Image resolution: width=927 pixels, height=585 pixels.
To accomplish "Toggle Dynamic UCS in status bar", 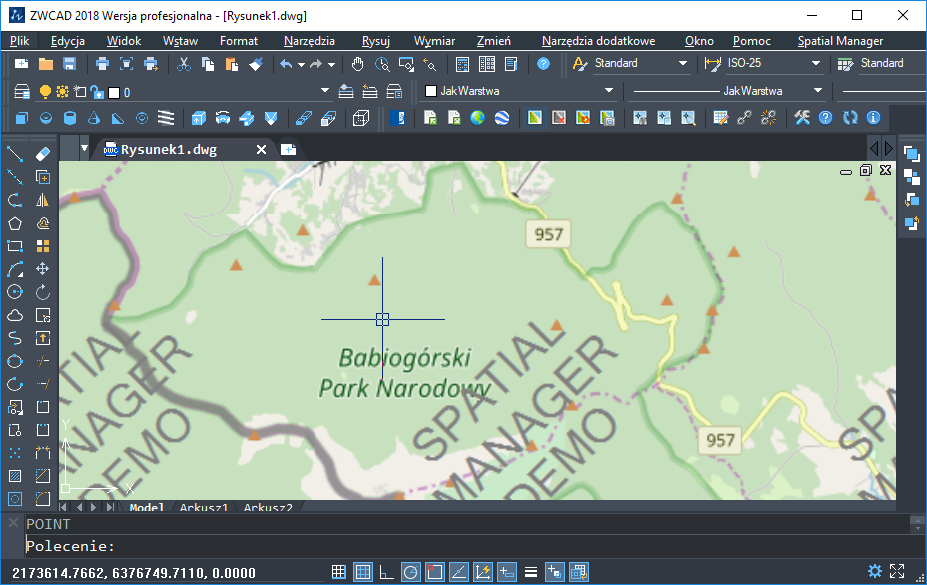I will [482, 572].
